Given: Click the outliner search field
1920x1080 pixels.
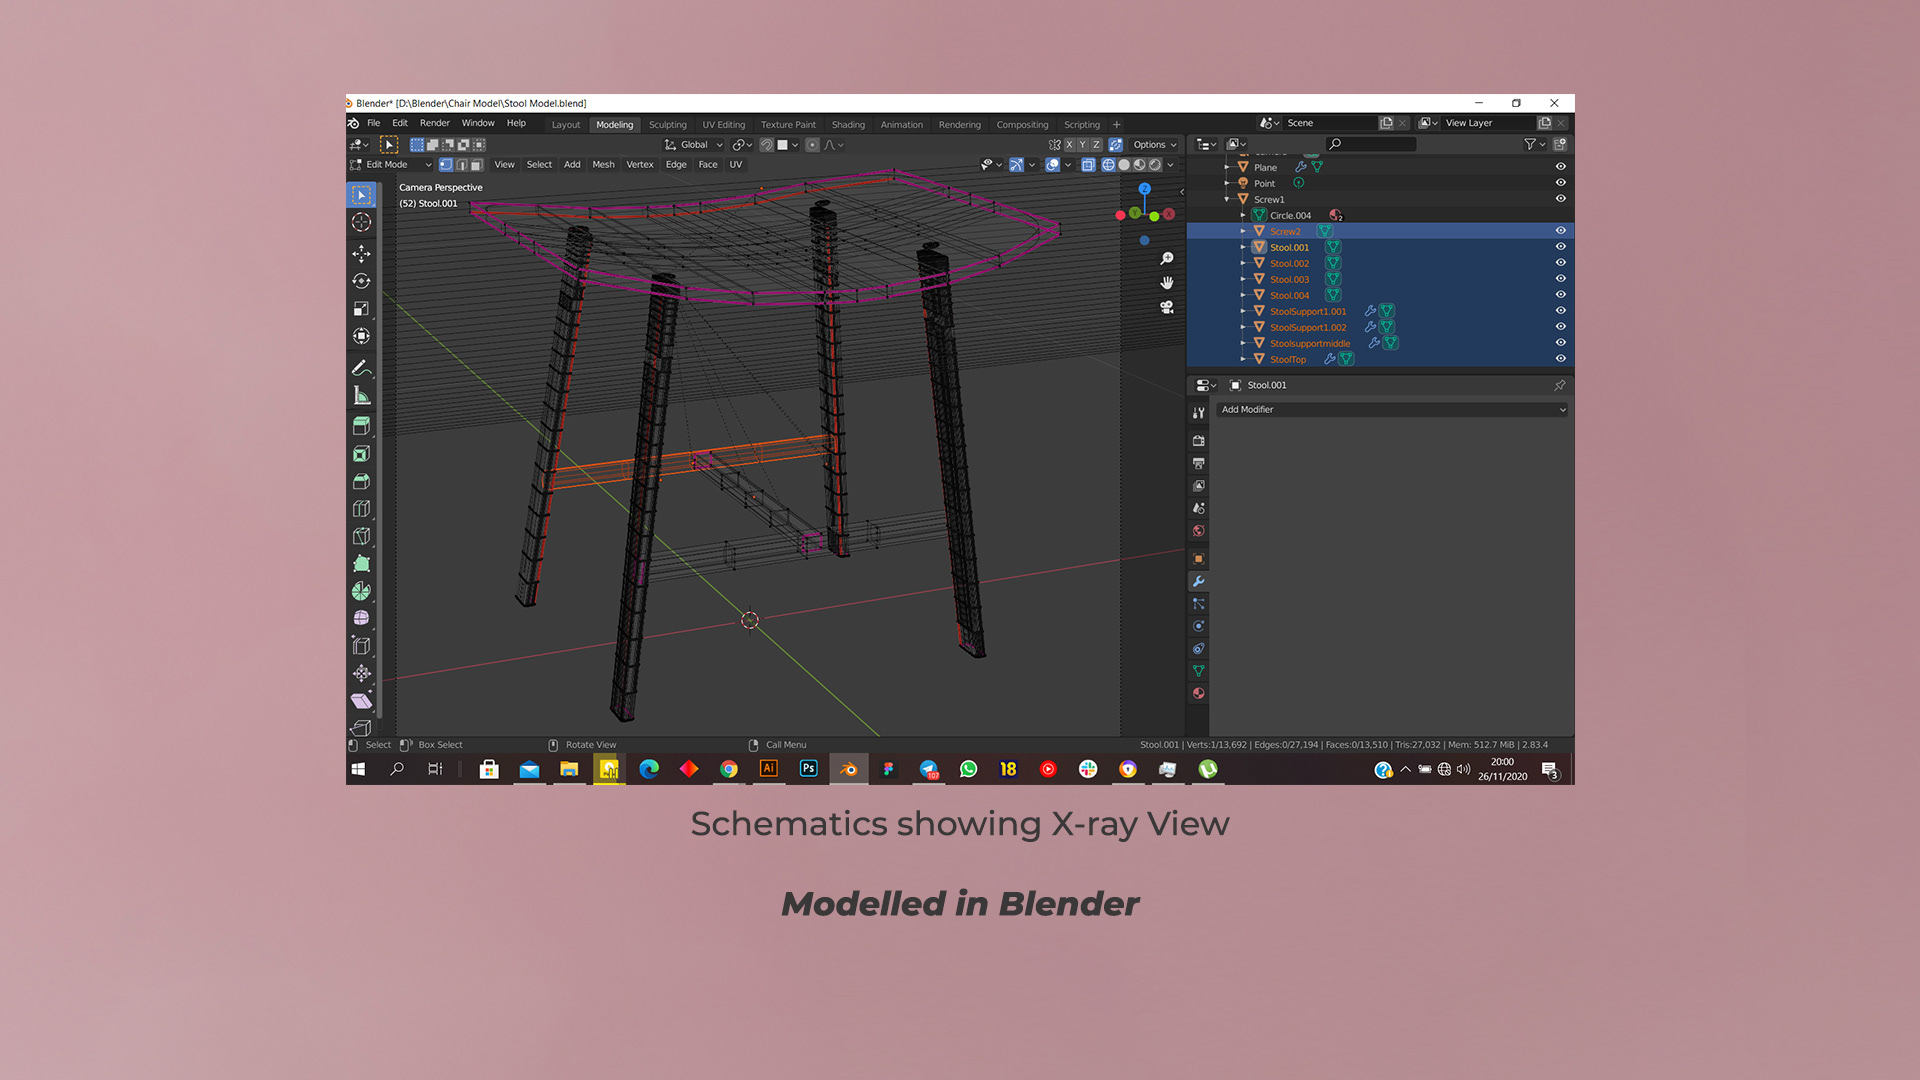Looking at the screenshot, I should 1372,145.
